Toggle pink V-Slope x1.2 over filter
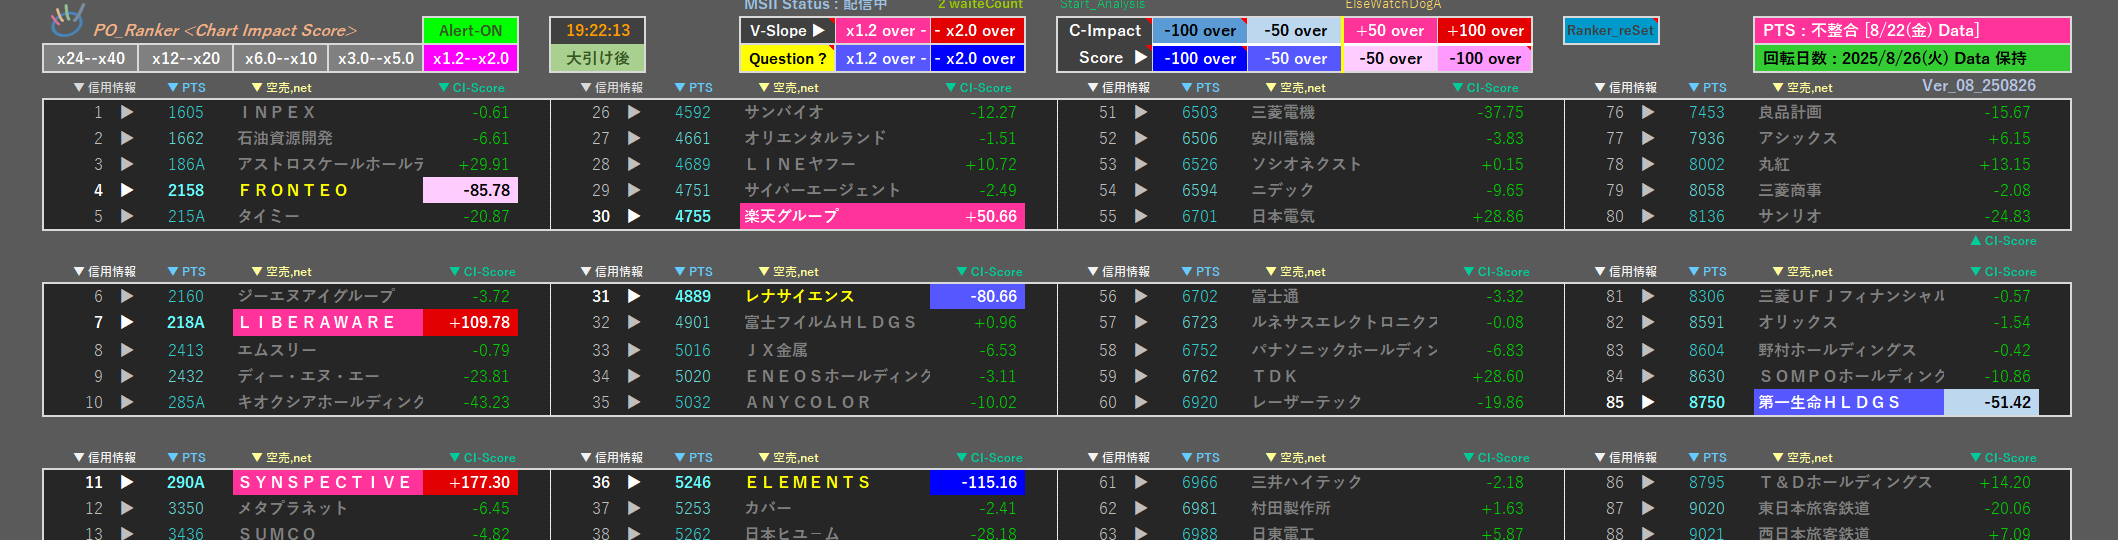 click(x=882, y=31)
